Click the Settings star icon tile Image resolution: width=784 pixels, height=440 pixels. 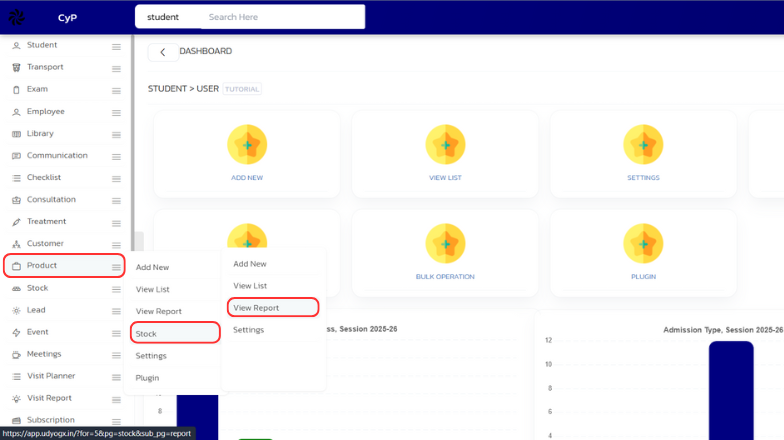(x=643, y=145)
